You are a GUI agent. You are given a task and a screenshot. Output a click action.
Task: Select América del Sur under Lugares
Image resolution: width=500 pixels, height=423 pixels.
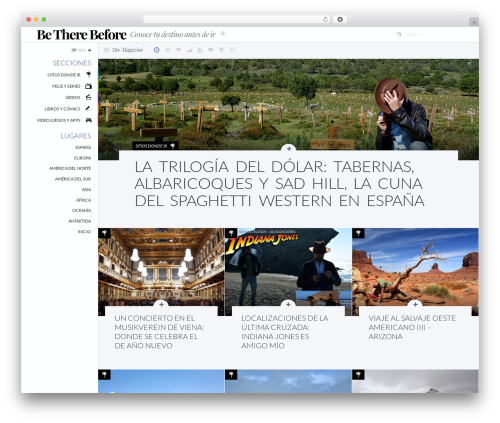pyautogui.click(x=73, y=179)
